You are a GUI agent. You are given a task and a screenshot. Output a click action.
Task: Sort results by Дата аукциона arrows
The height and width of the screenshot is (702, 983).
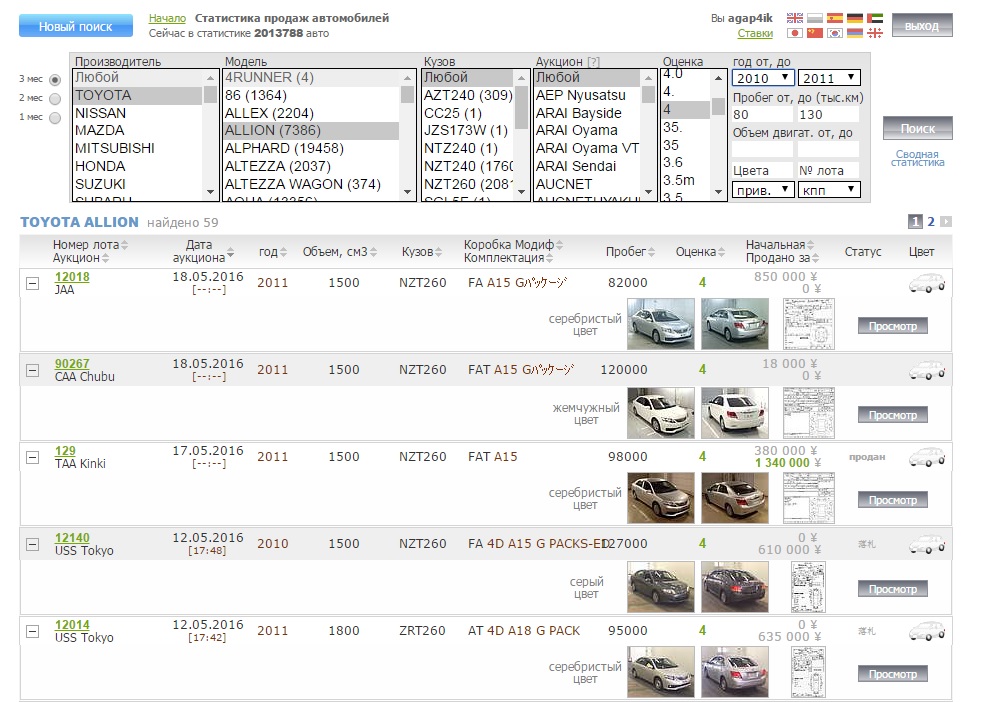point(230,252)
